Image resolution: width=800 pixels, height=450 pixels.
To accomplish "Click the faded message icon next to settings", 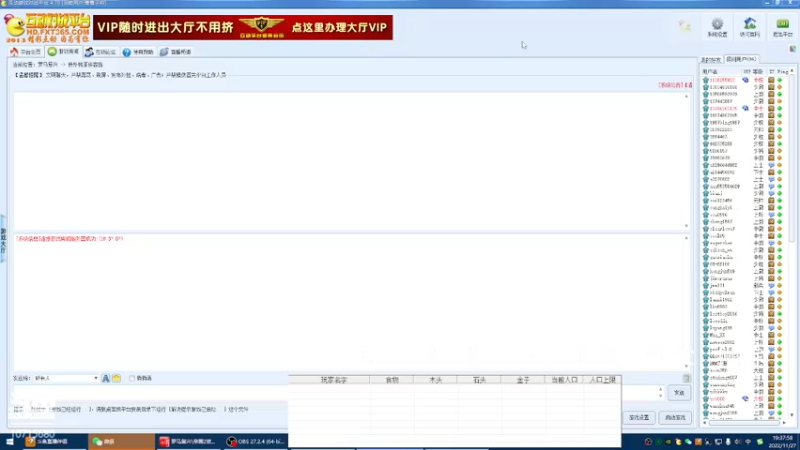I will click(685, 26).
